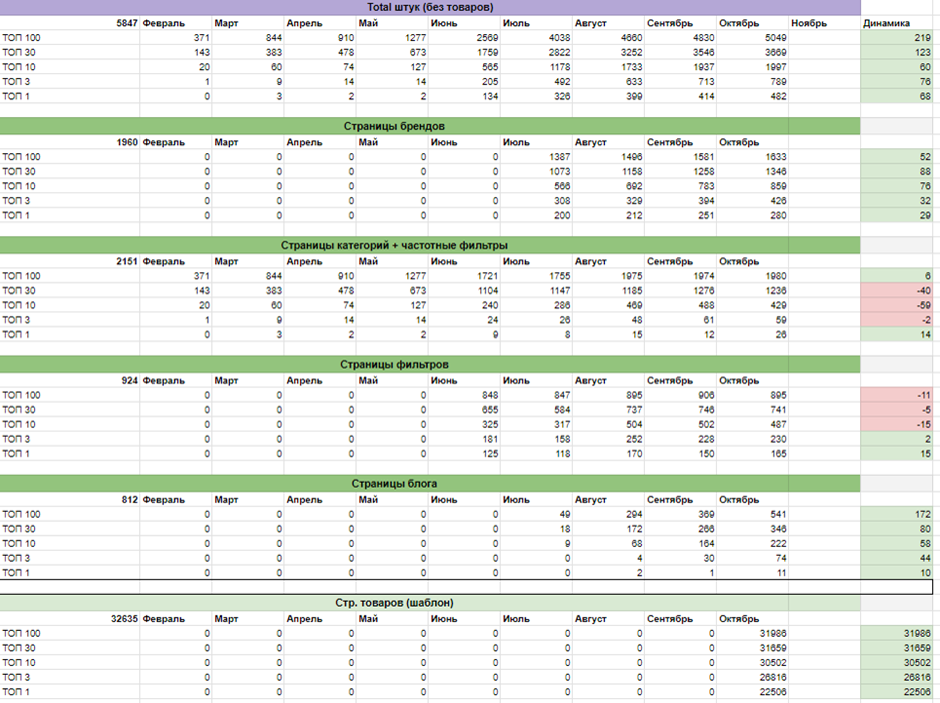This screenshot has width=940, height=703.
Task: Select the brands total cell 1960
Action: tap(126, 142)
